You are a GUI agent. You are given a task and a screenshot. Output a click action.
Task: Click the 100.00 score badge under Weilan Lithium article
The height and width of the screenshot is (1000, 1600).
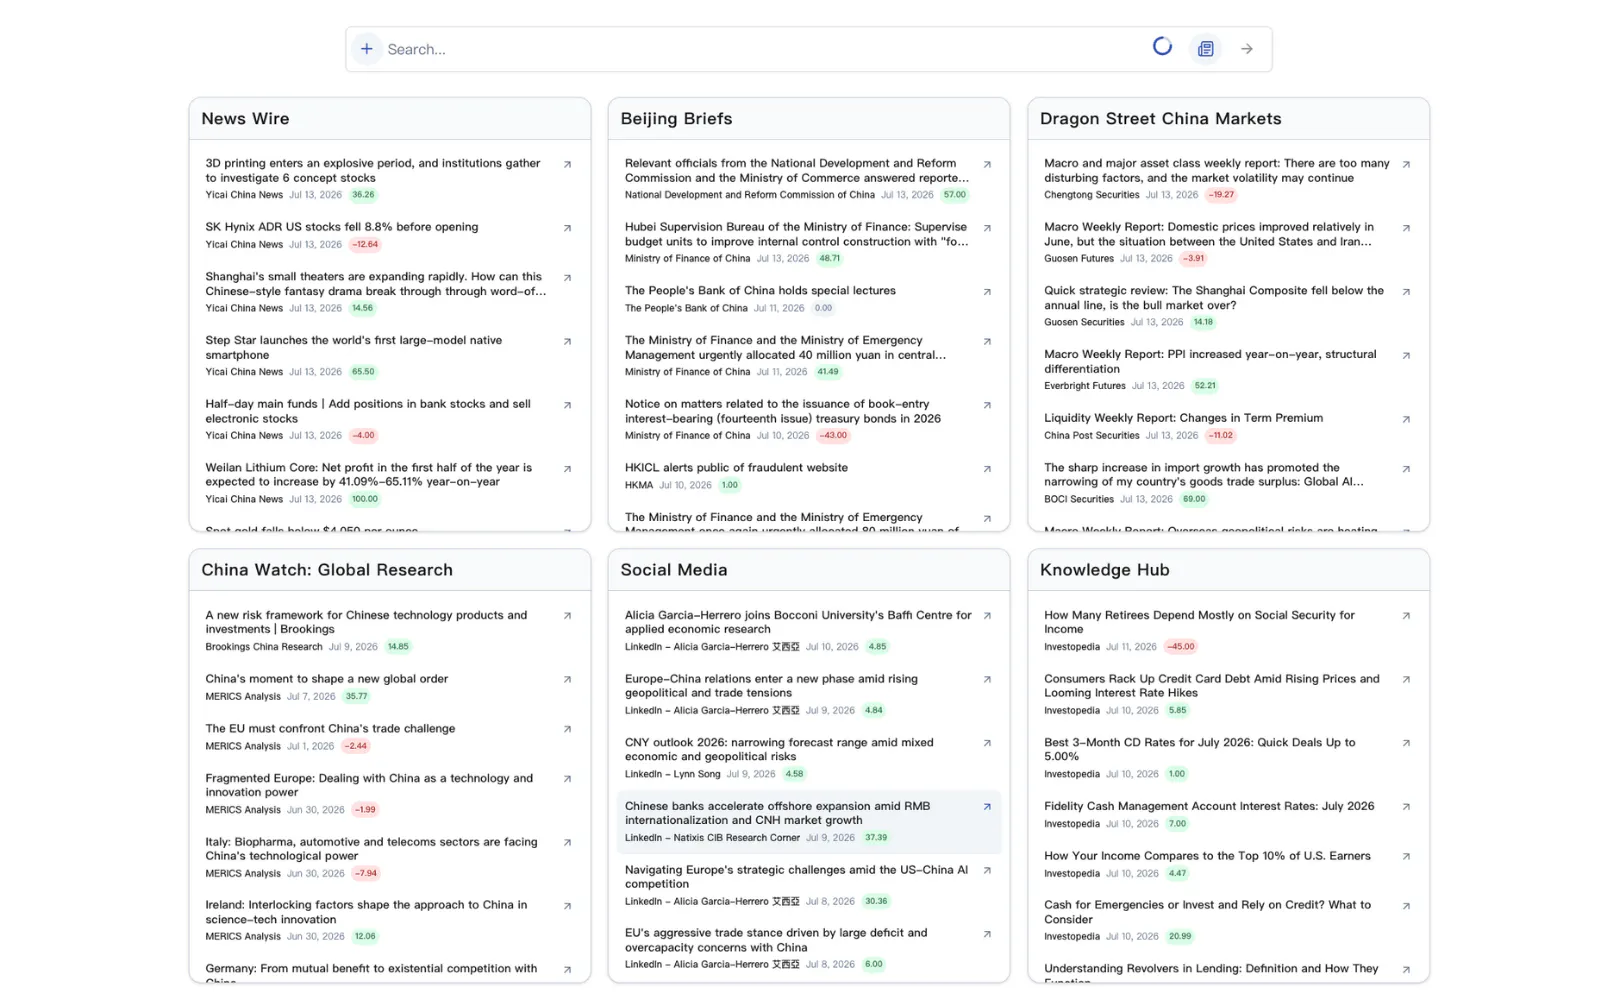(x=365, y=500)
